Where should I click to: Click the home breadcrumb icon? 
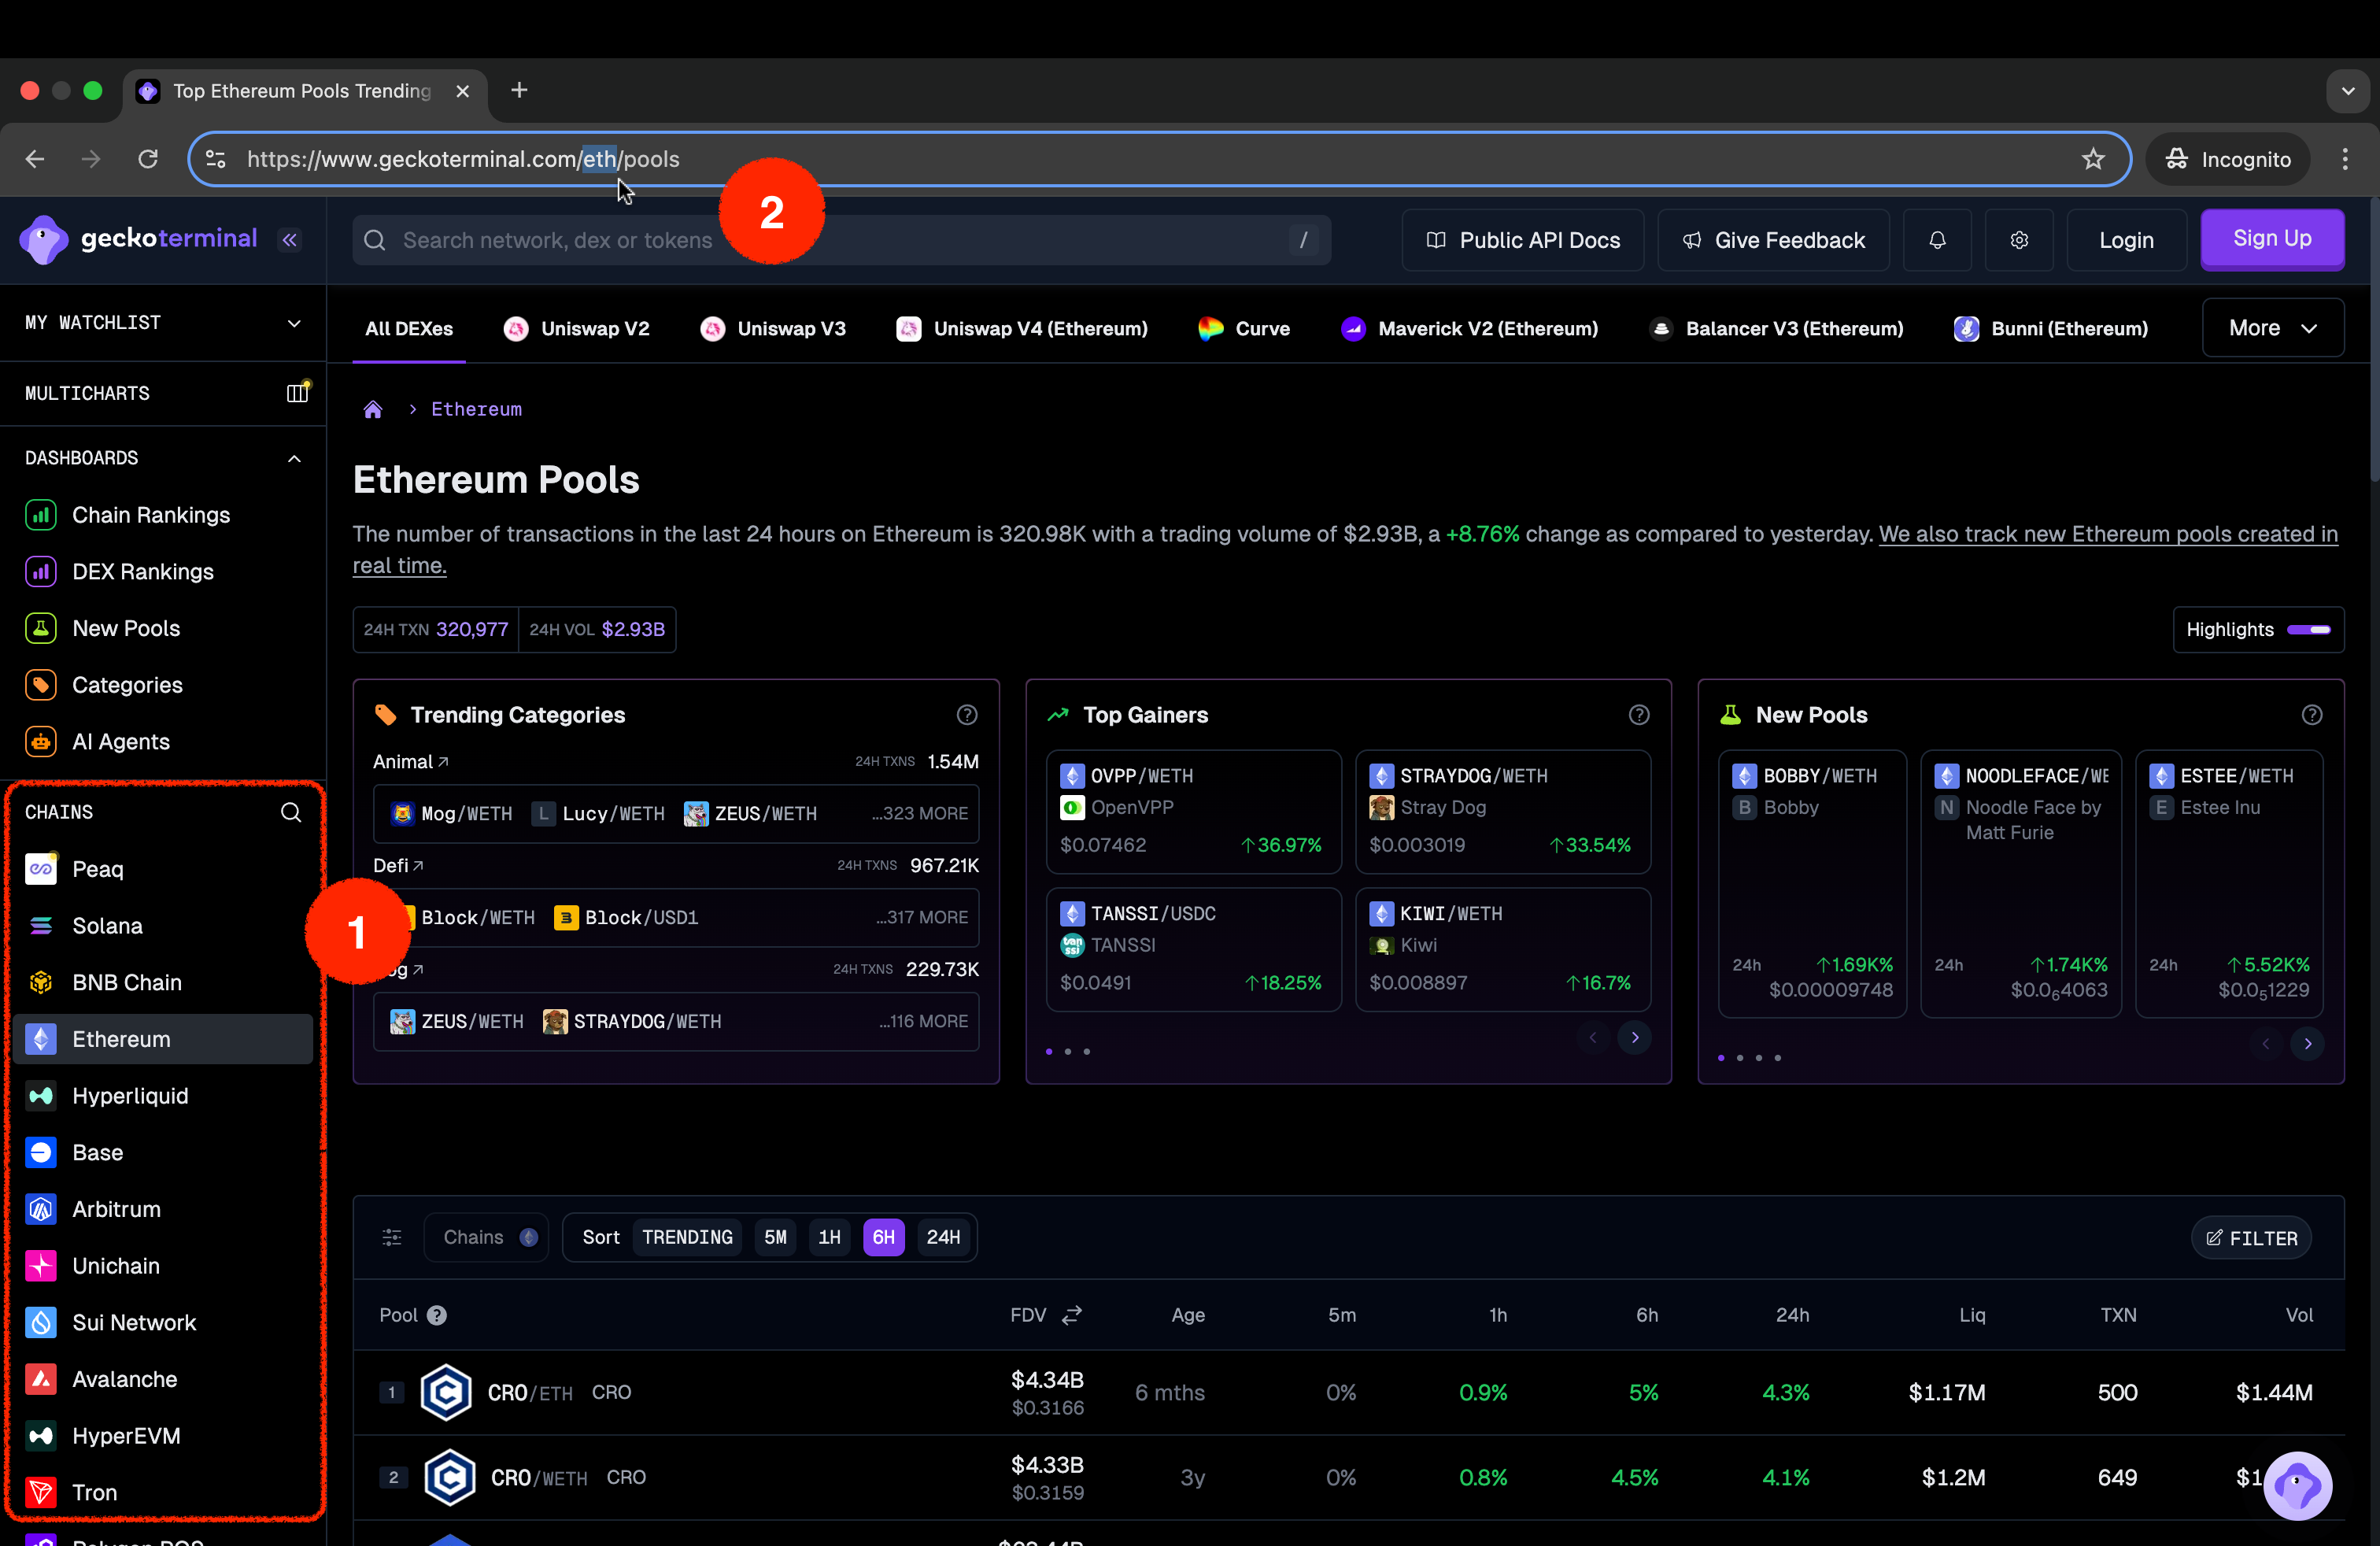(373, 409)
